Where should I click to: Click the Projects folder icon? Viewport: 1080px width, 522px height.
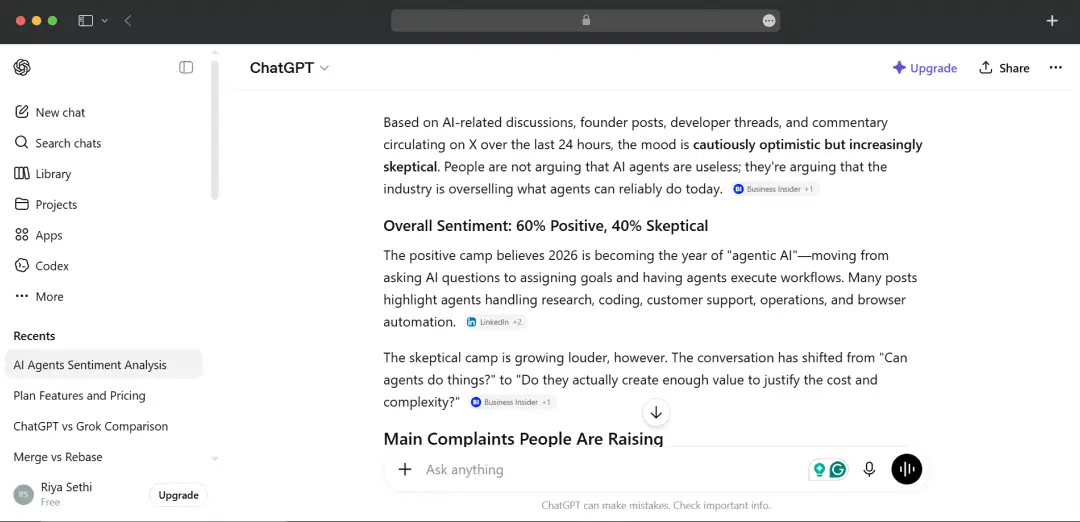point(21,205)
